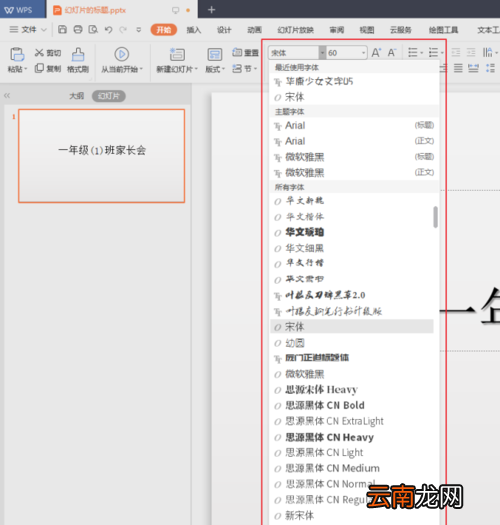Click the 重置 reset button

[x=245, y=53]
